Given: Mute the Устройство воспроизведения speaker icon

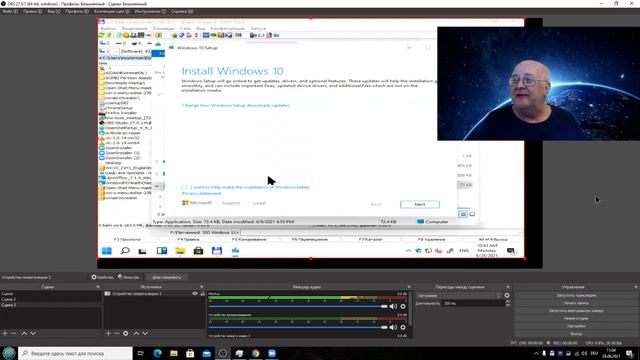Looking at the screenshot, I should [393, 327].
